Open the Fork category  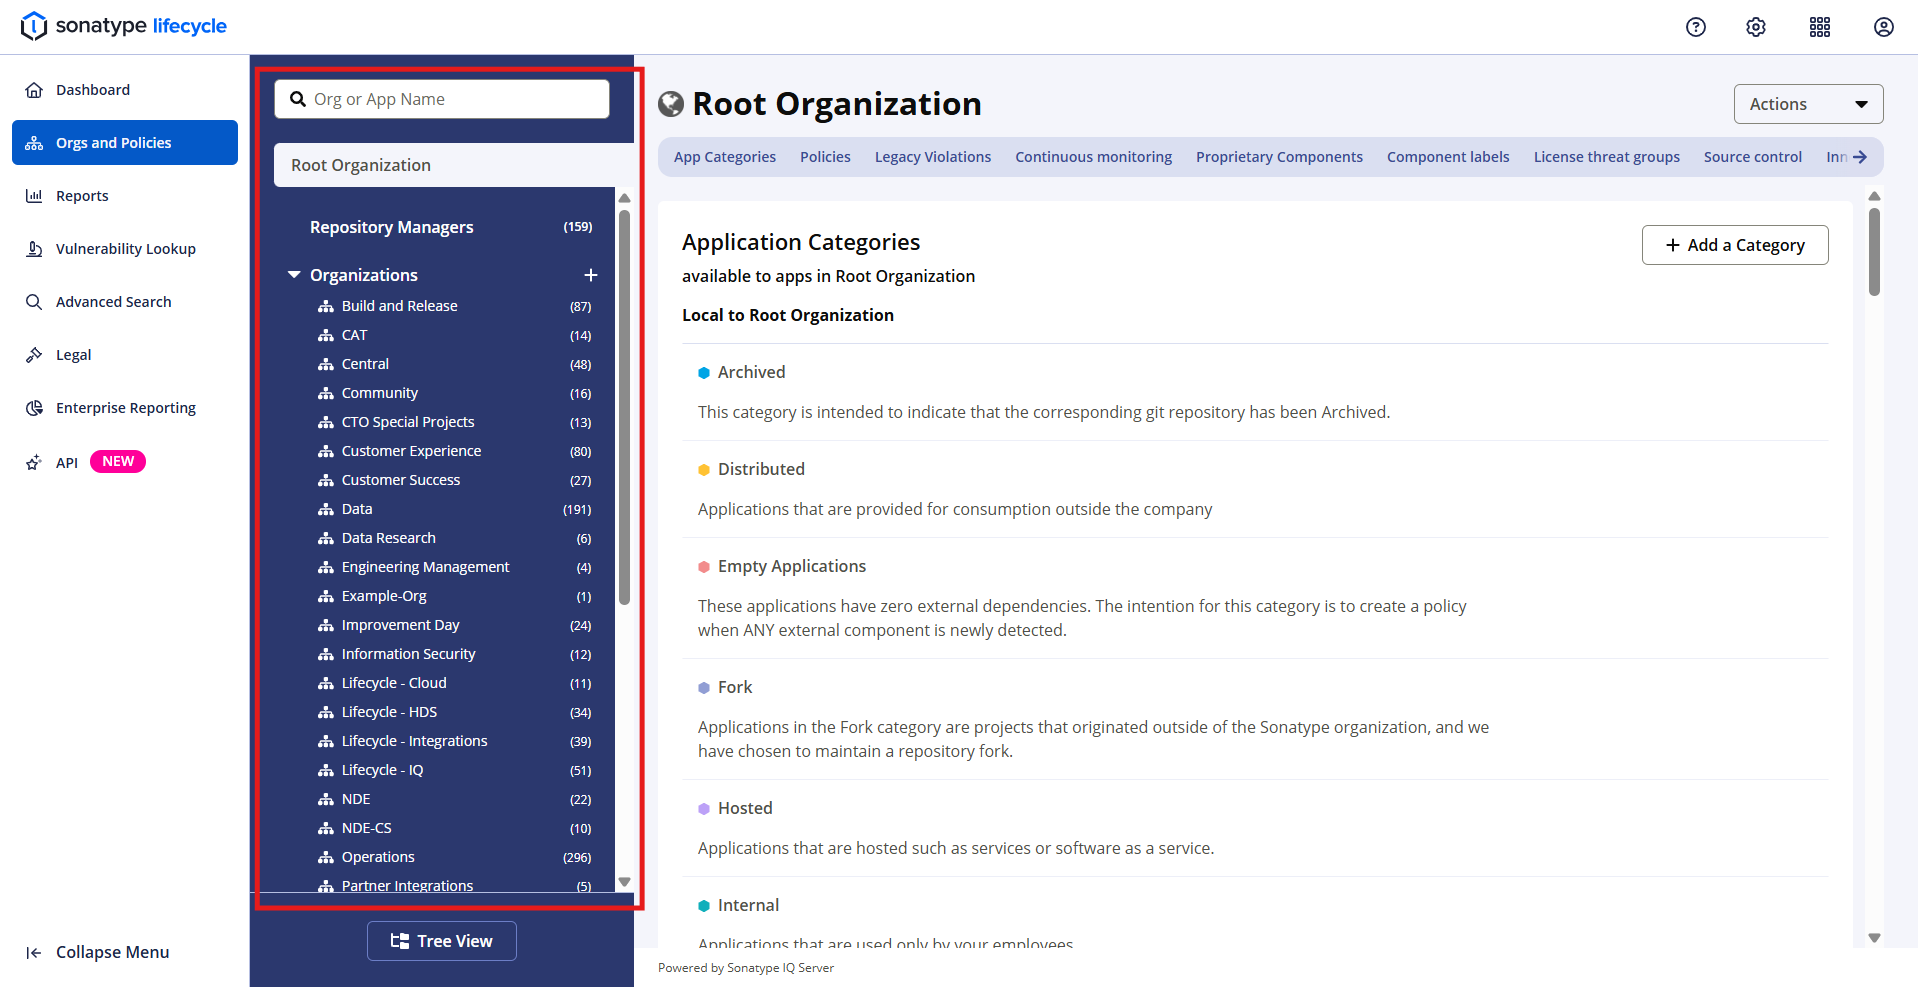[x=735, y=687]
